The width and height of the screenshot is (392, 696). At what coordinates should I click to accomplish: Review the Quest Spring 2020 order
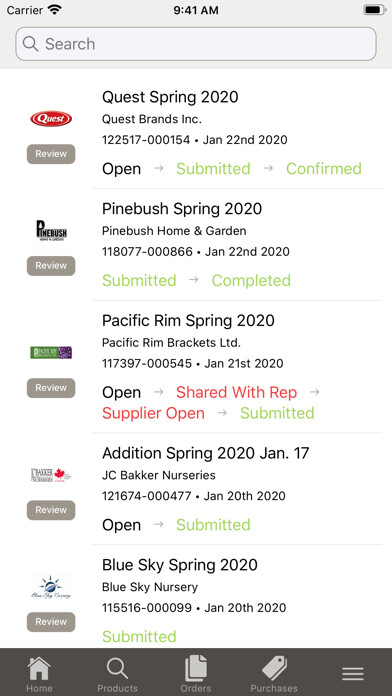coord(51,154)
